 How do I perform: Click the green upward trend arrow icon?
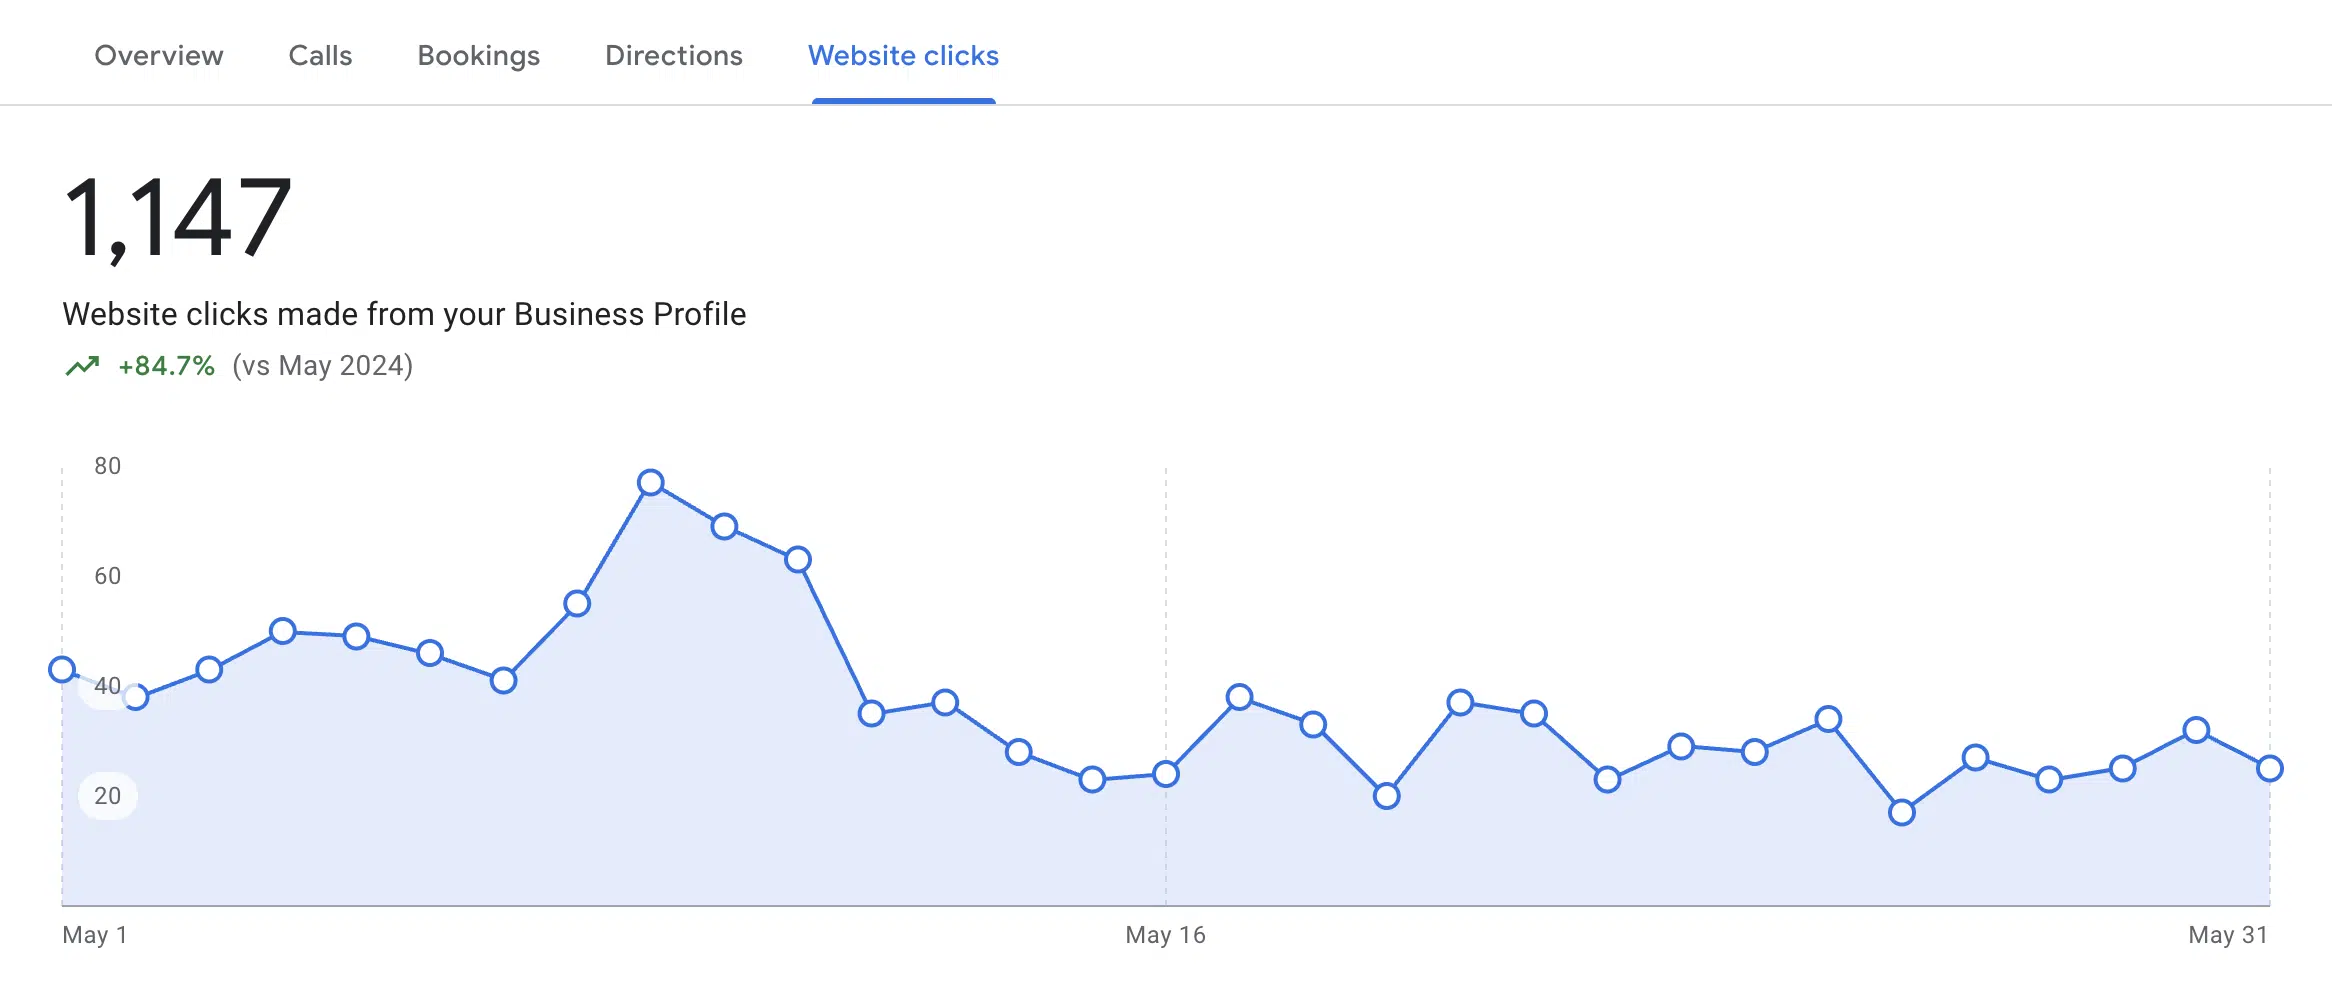(x=82, y=366)
